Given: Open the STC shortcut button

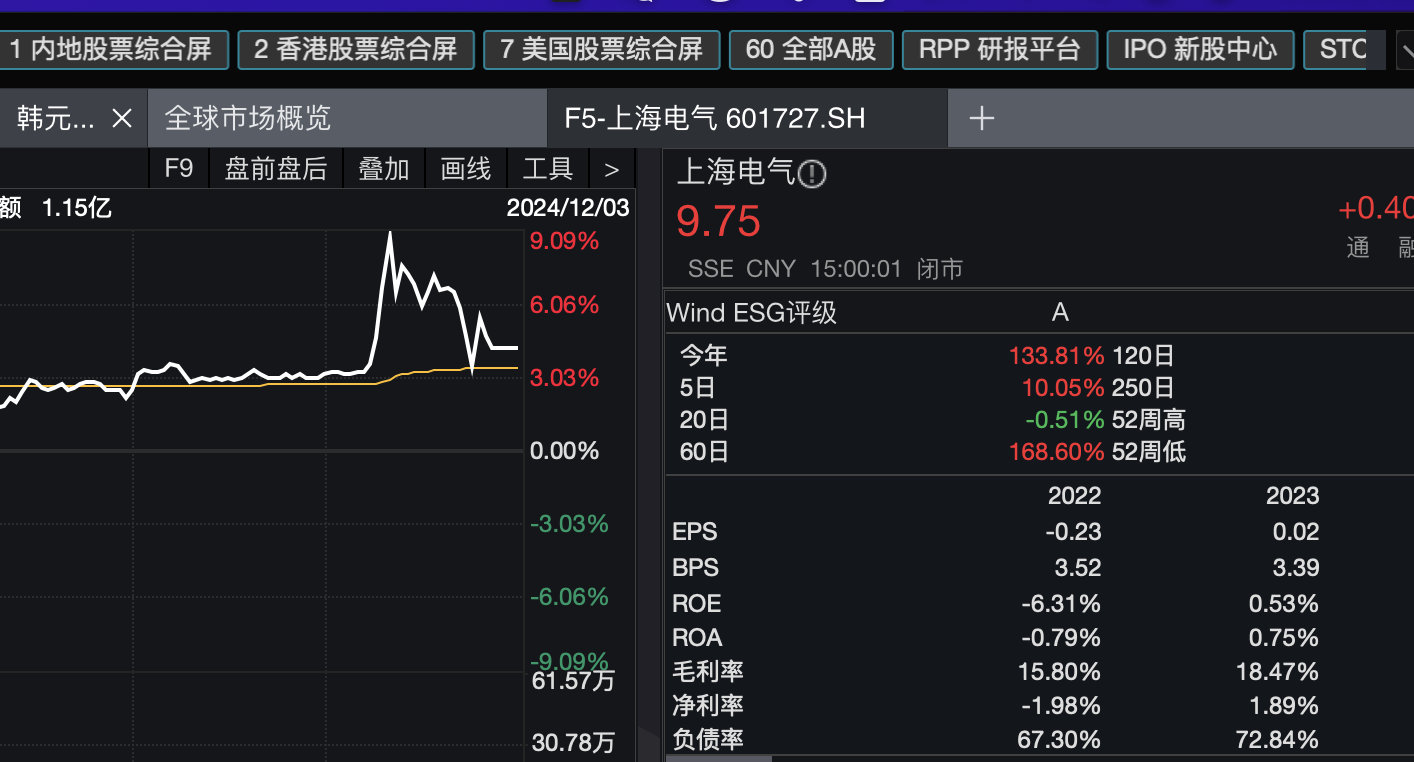Looking at the screenshot, I should 1344,50.
